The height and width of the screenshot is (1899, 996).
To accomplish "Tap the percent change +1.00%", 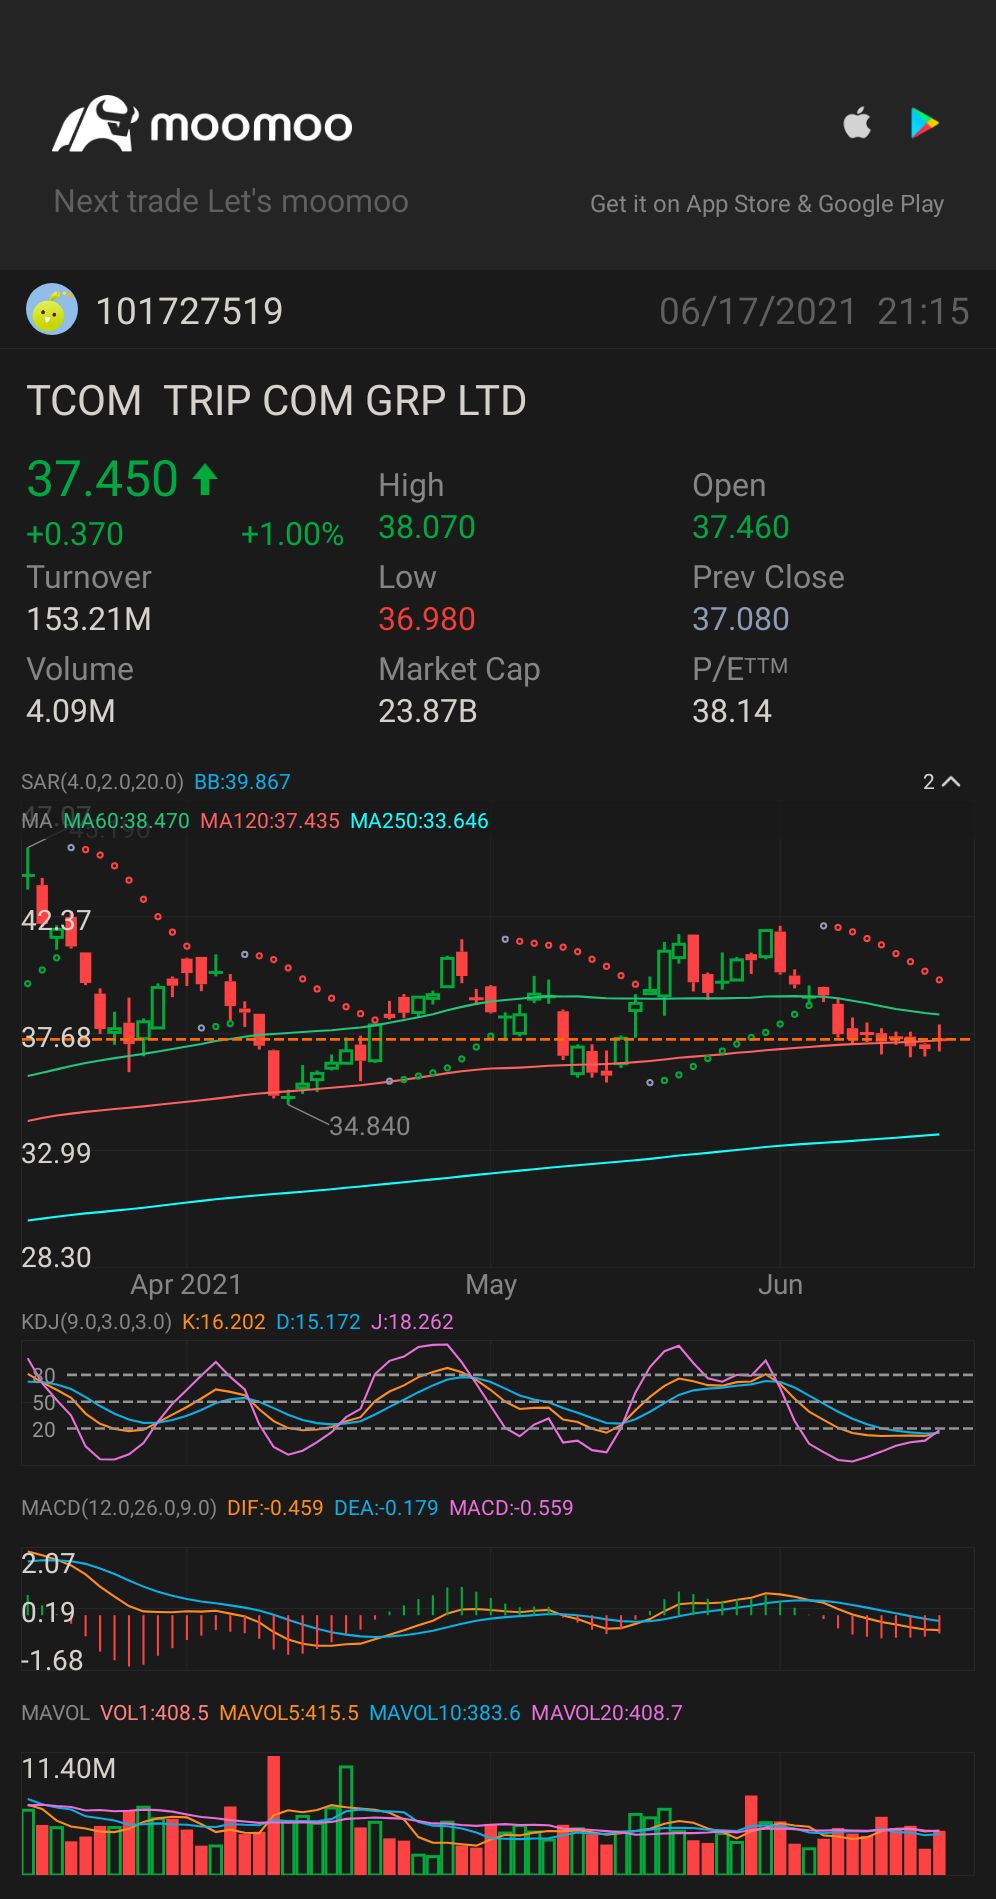I will 292,534.
